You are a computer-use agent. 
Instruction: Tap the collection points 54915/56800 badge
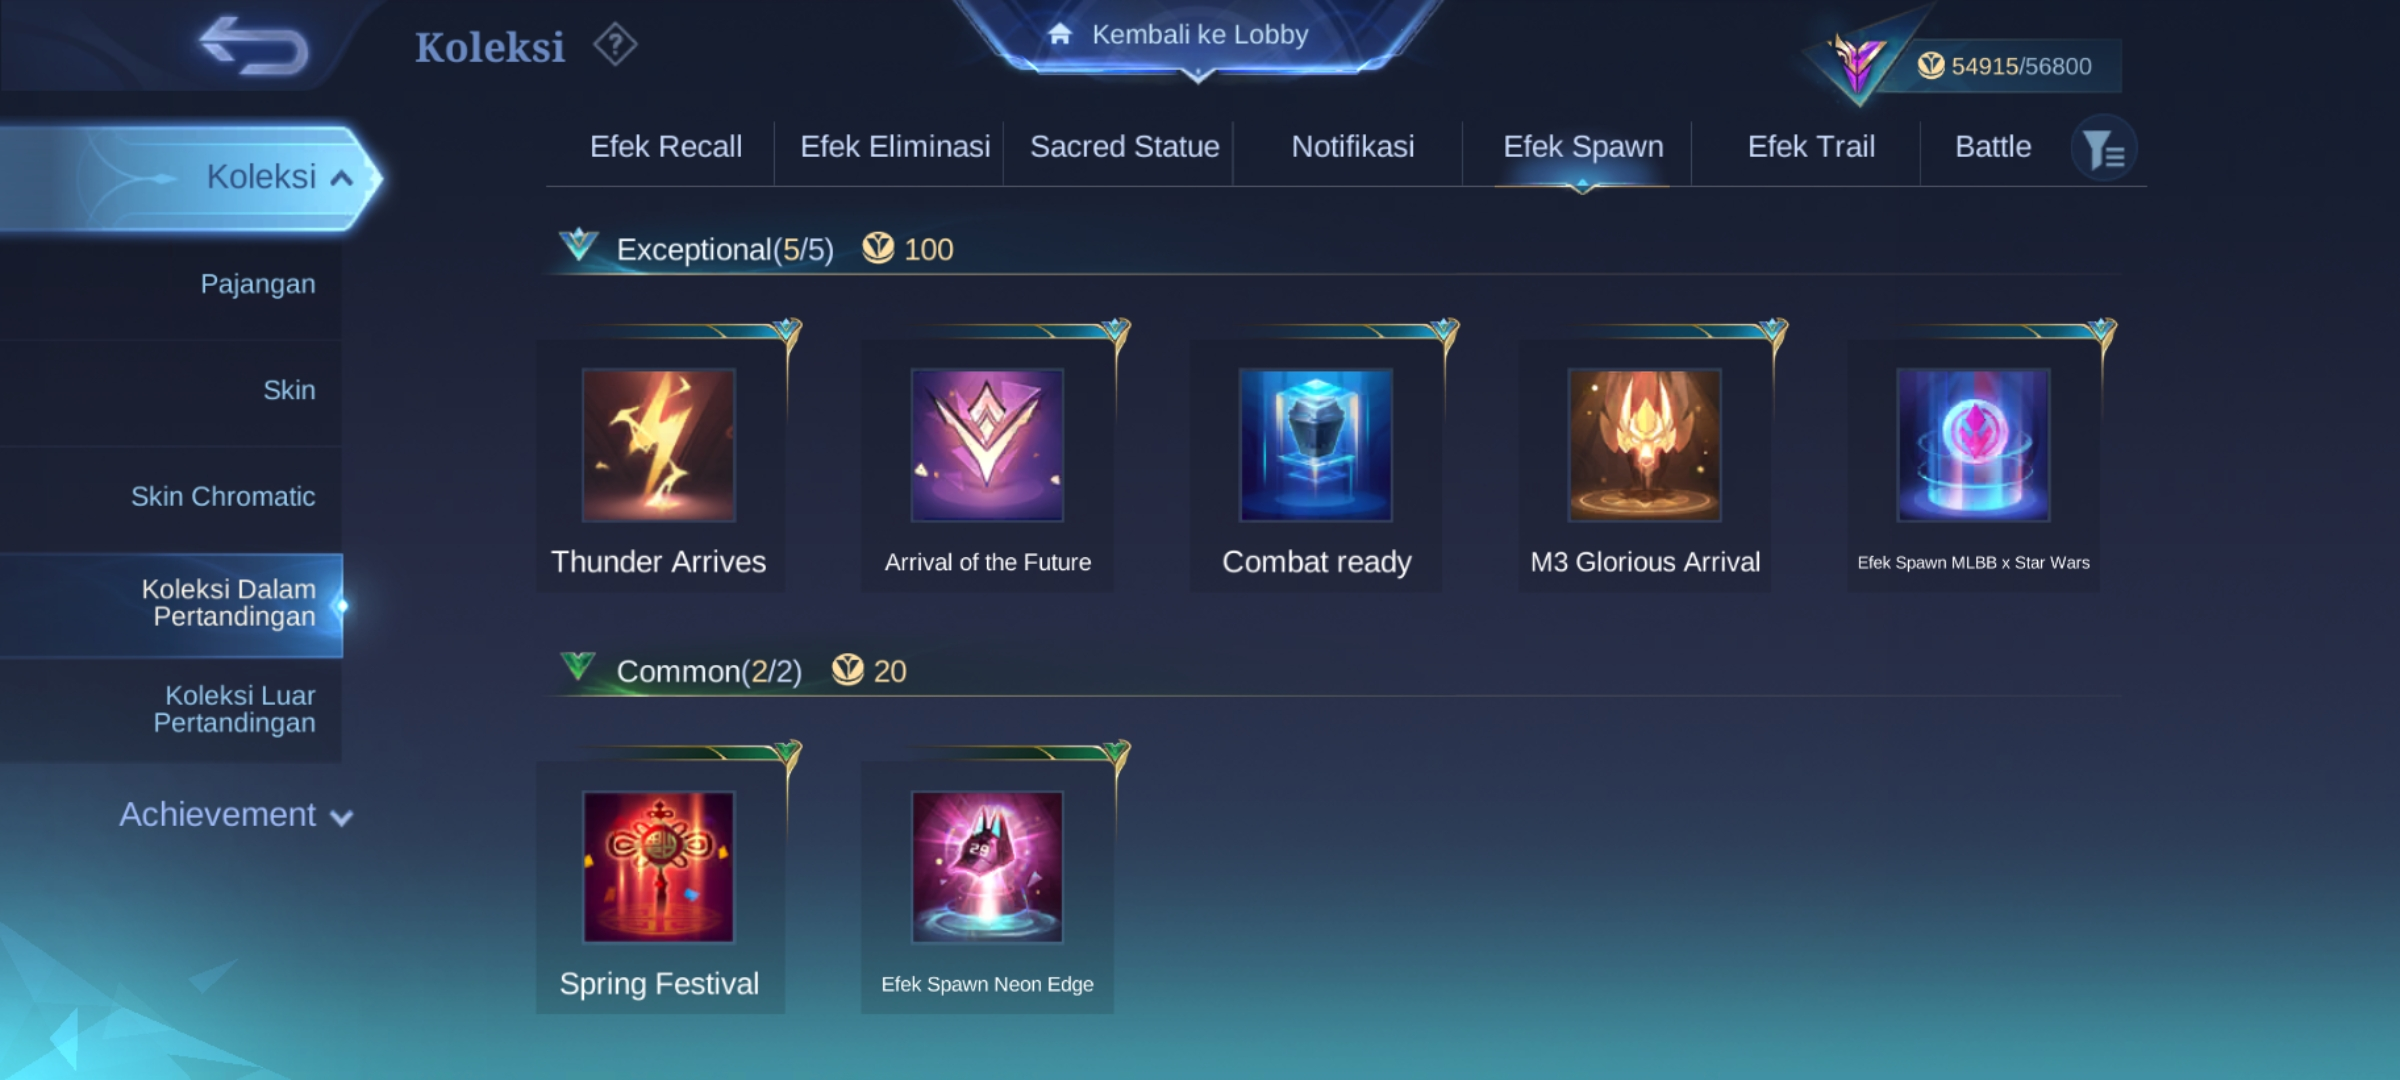point(2004,66)
